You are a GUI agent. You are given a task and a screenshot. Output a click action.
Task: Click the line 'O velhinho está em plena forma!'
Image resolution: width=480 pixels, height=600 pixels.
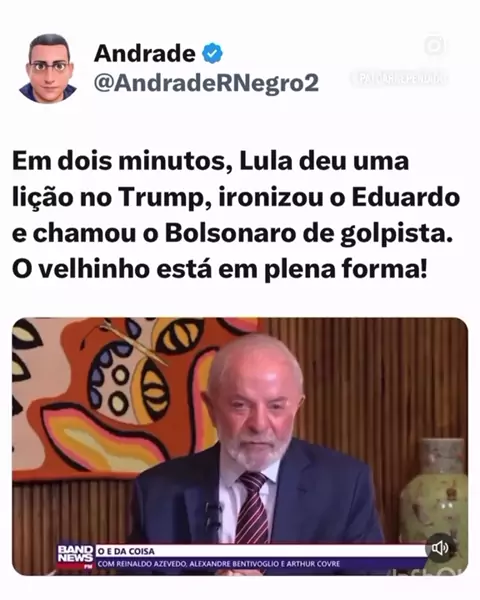pos(219,269)
